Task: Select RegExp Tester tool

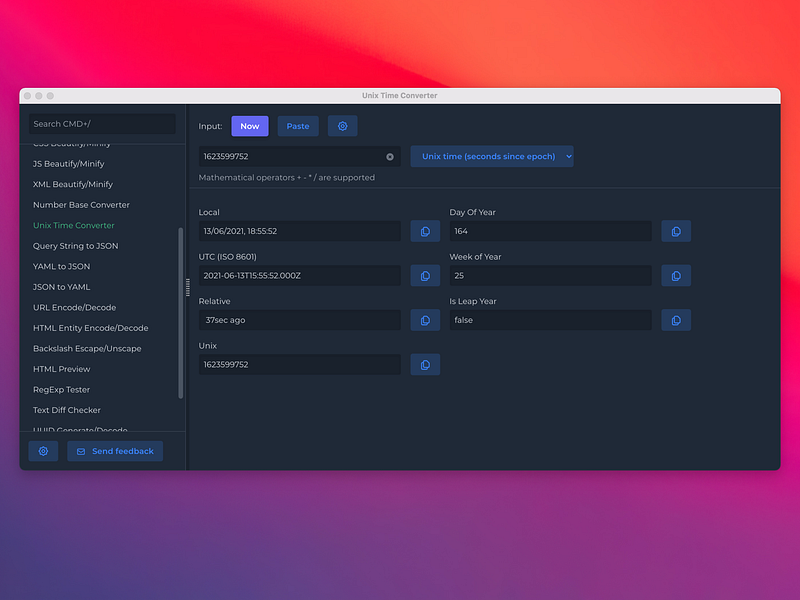Action: pos(61,389)
